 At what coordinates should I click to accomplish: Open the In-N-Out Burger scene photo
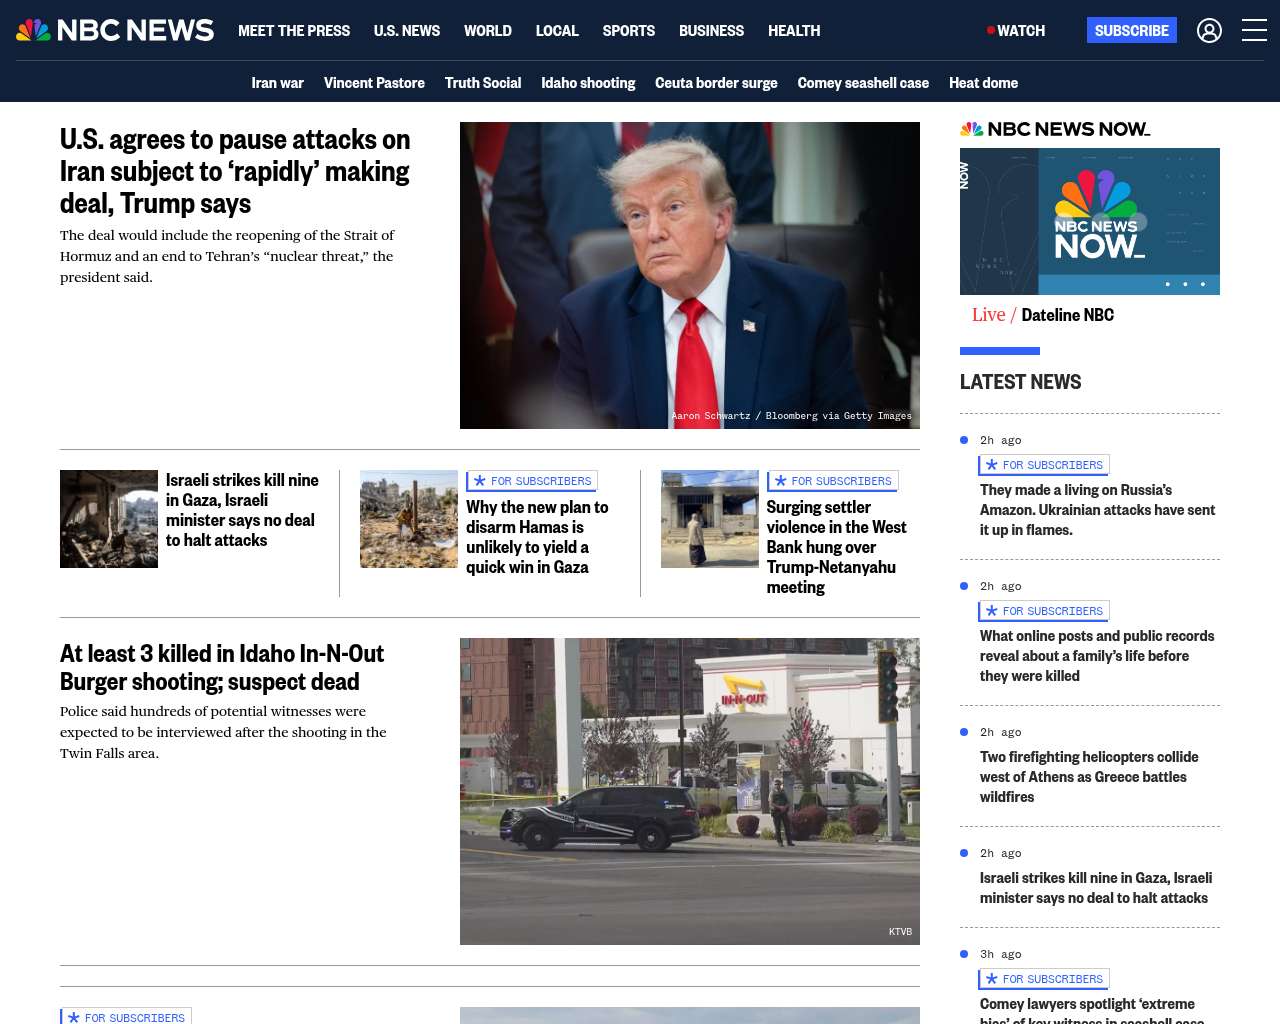coord(690,791)
